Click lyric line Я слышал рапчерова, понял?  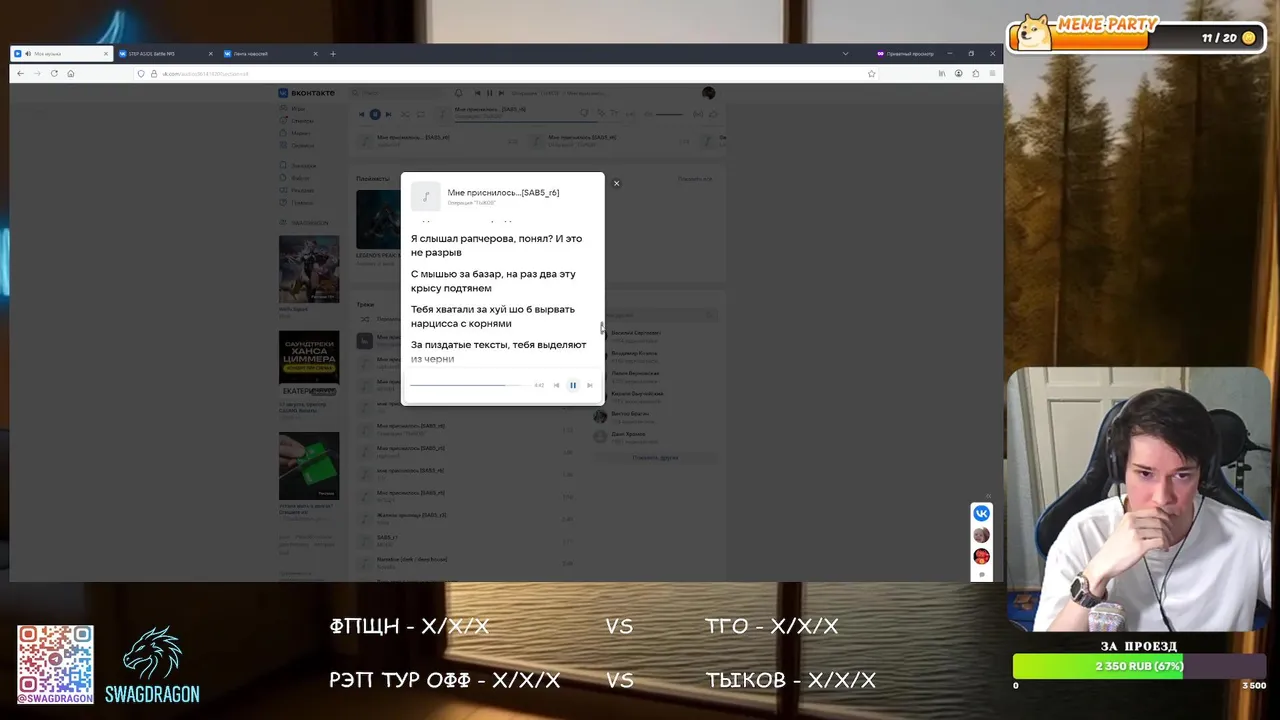point(496,245)
